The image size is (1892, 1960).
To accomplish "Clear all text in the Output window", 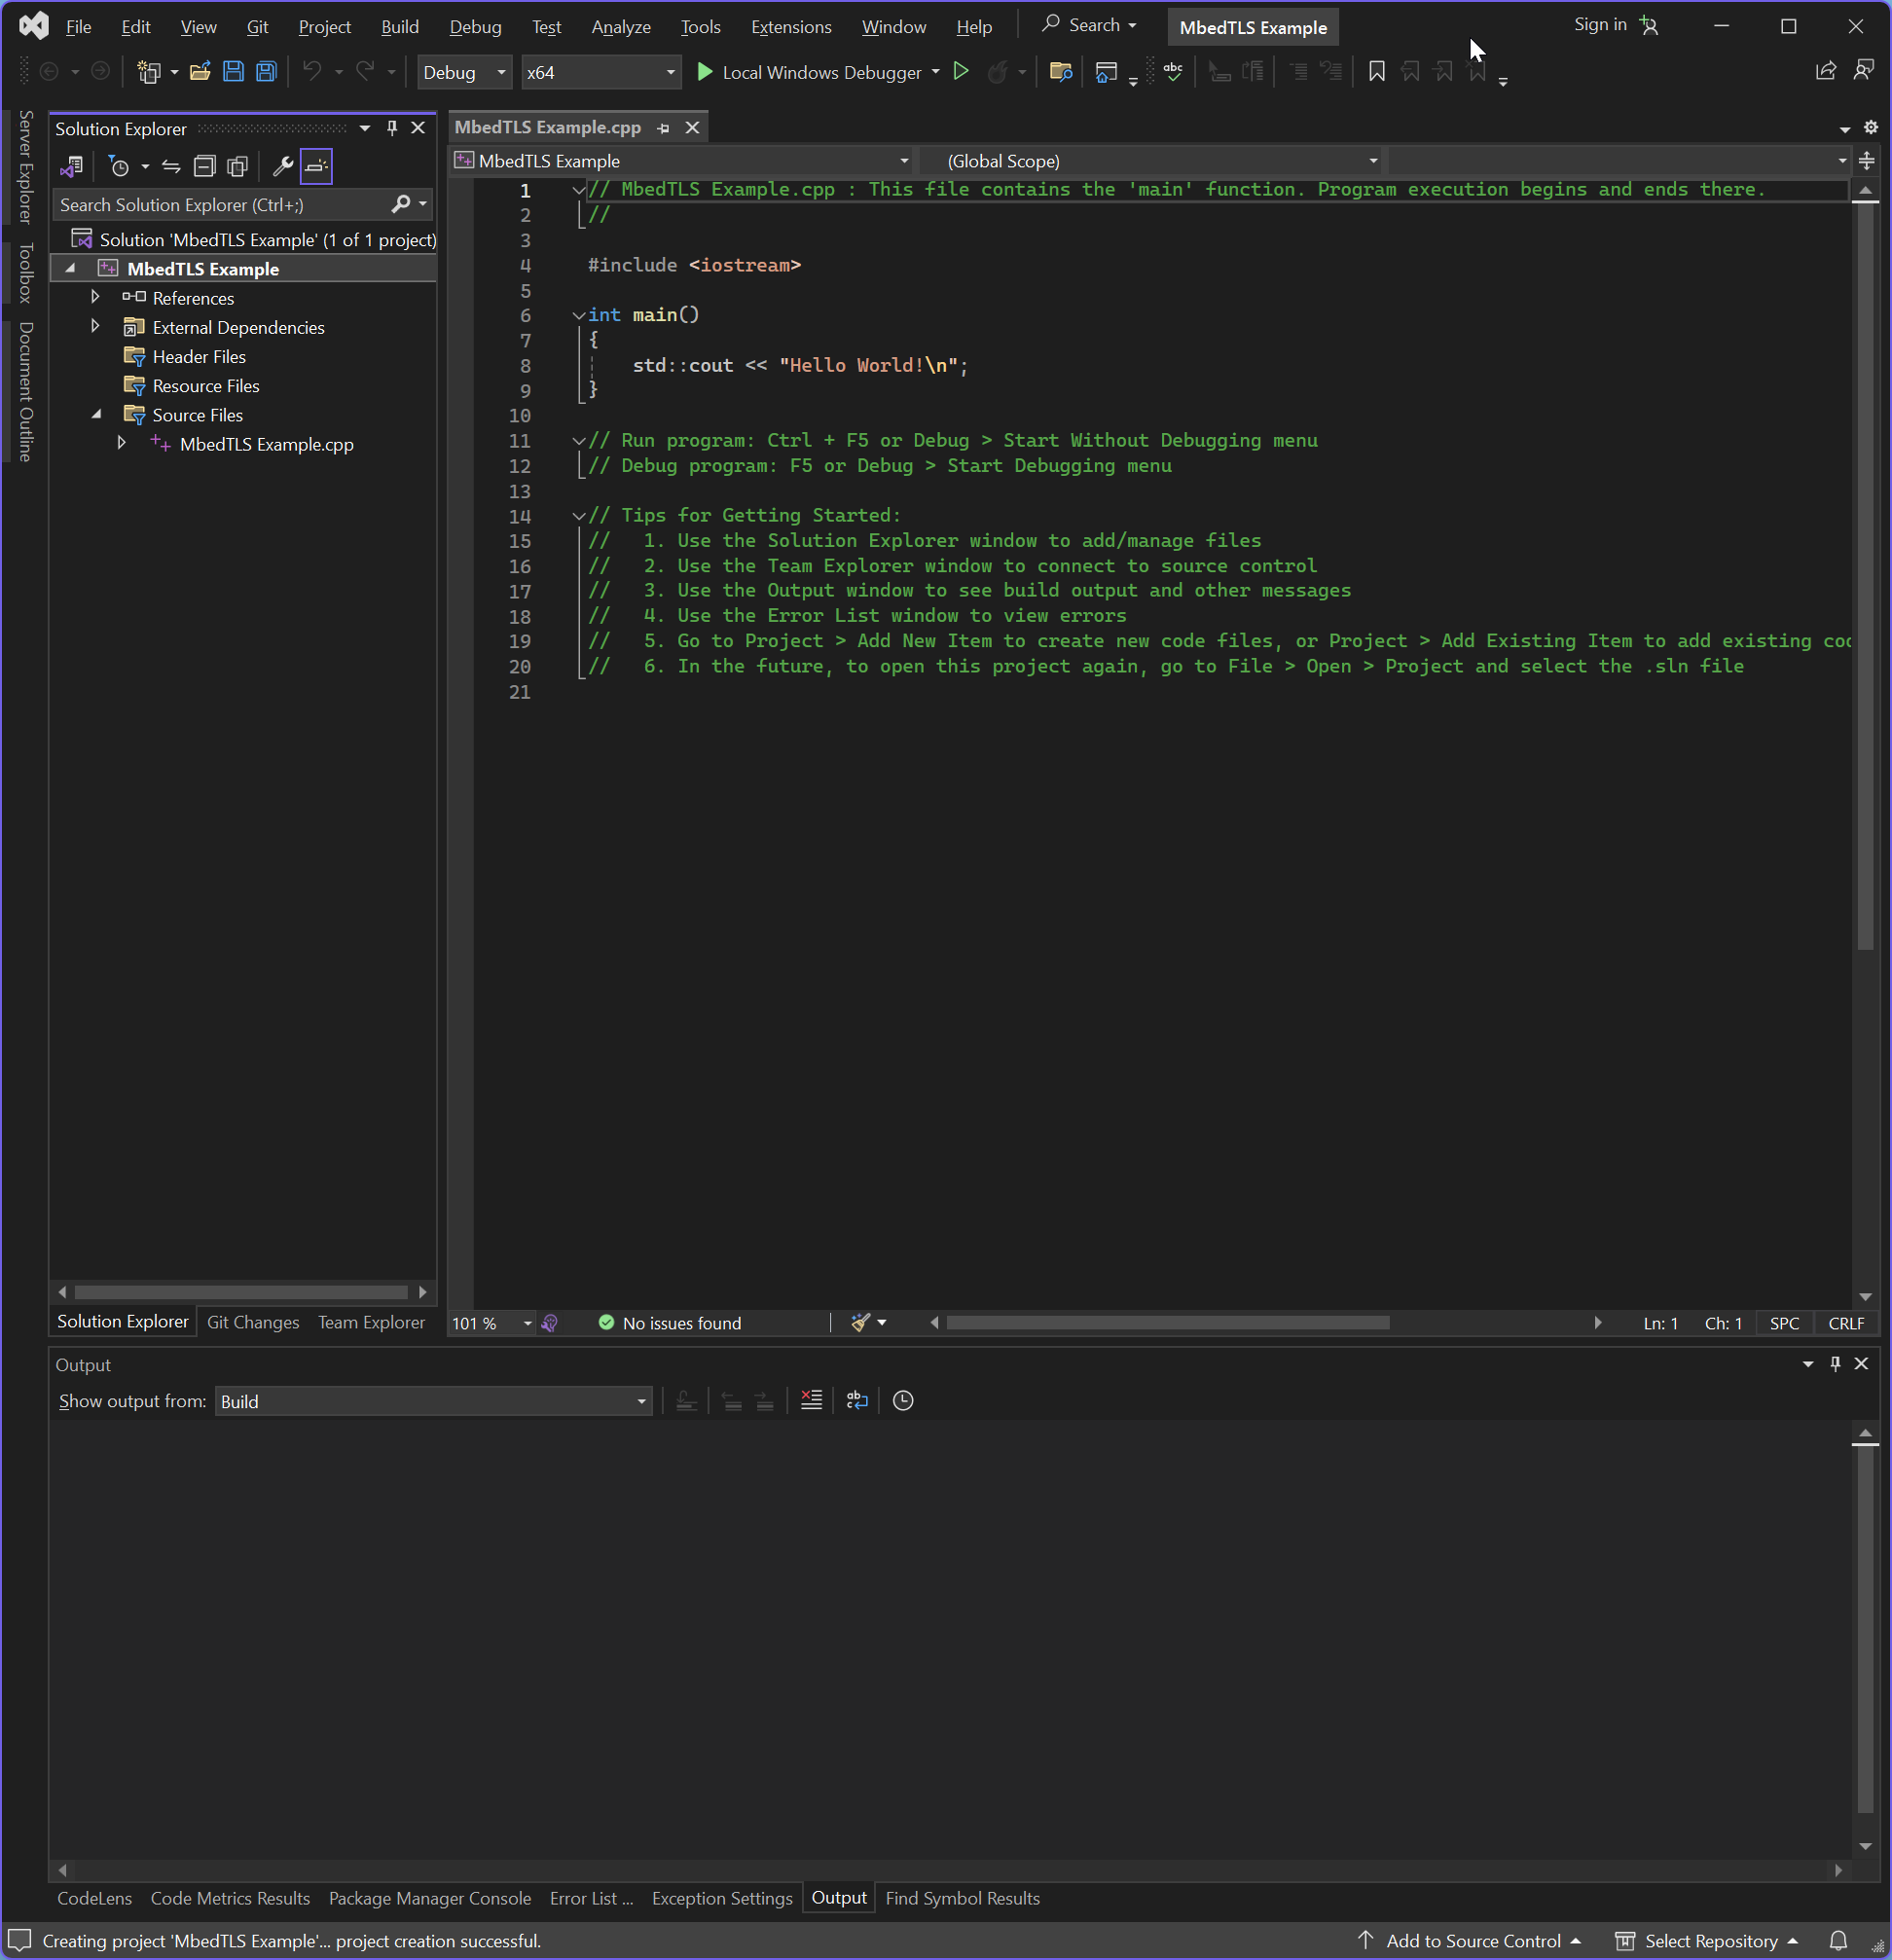I will coord(811,1401).
